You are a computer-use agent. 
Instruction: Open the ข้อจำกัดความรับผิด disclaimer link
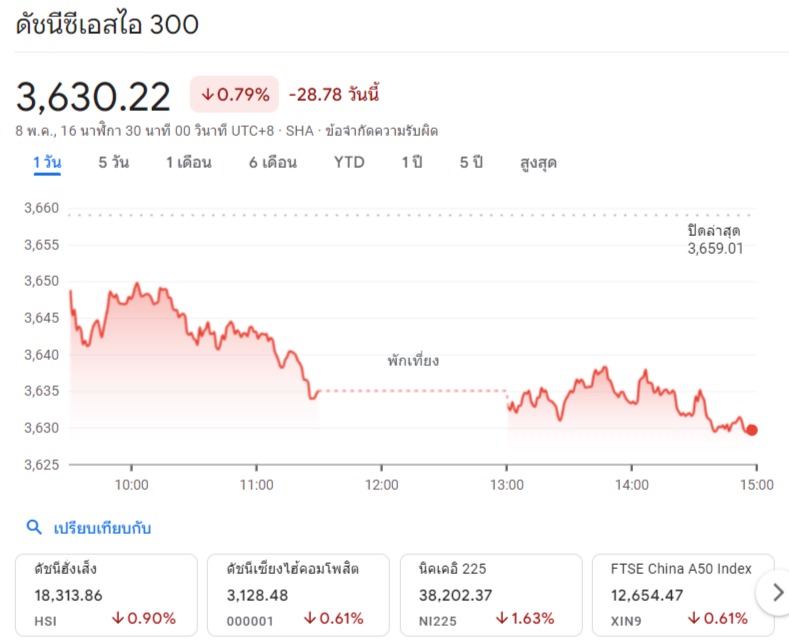382,131
